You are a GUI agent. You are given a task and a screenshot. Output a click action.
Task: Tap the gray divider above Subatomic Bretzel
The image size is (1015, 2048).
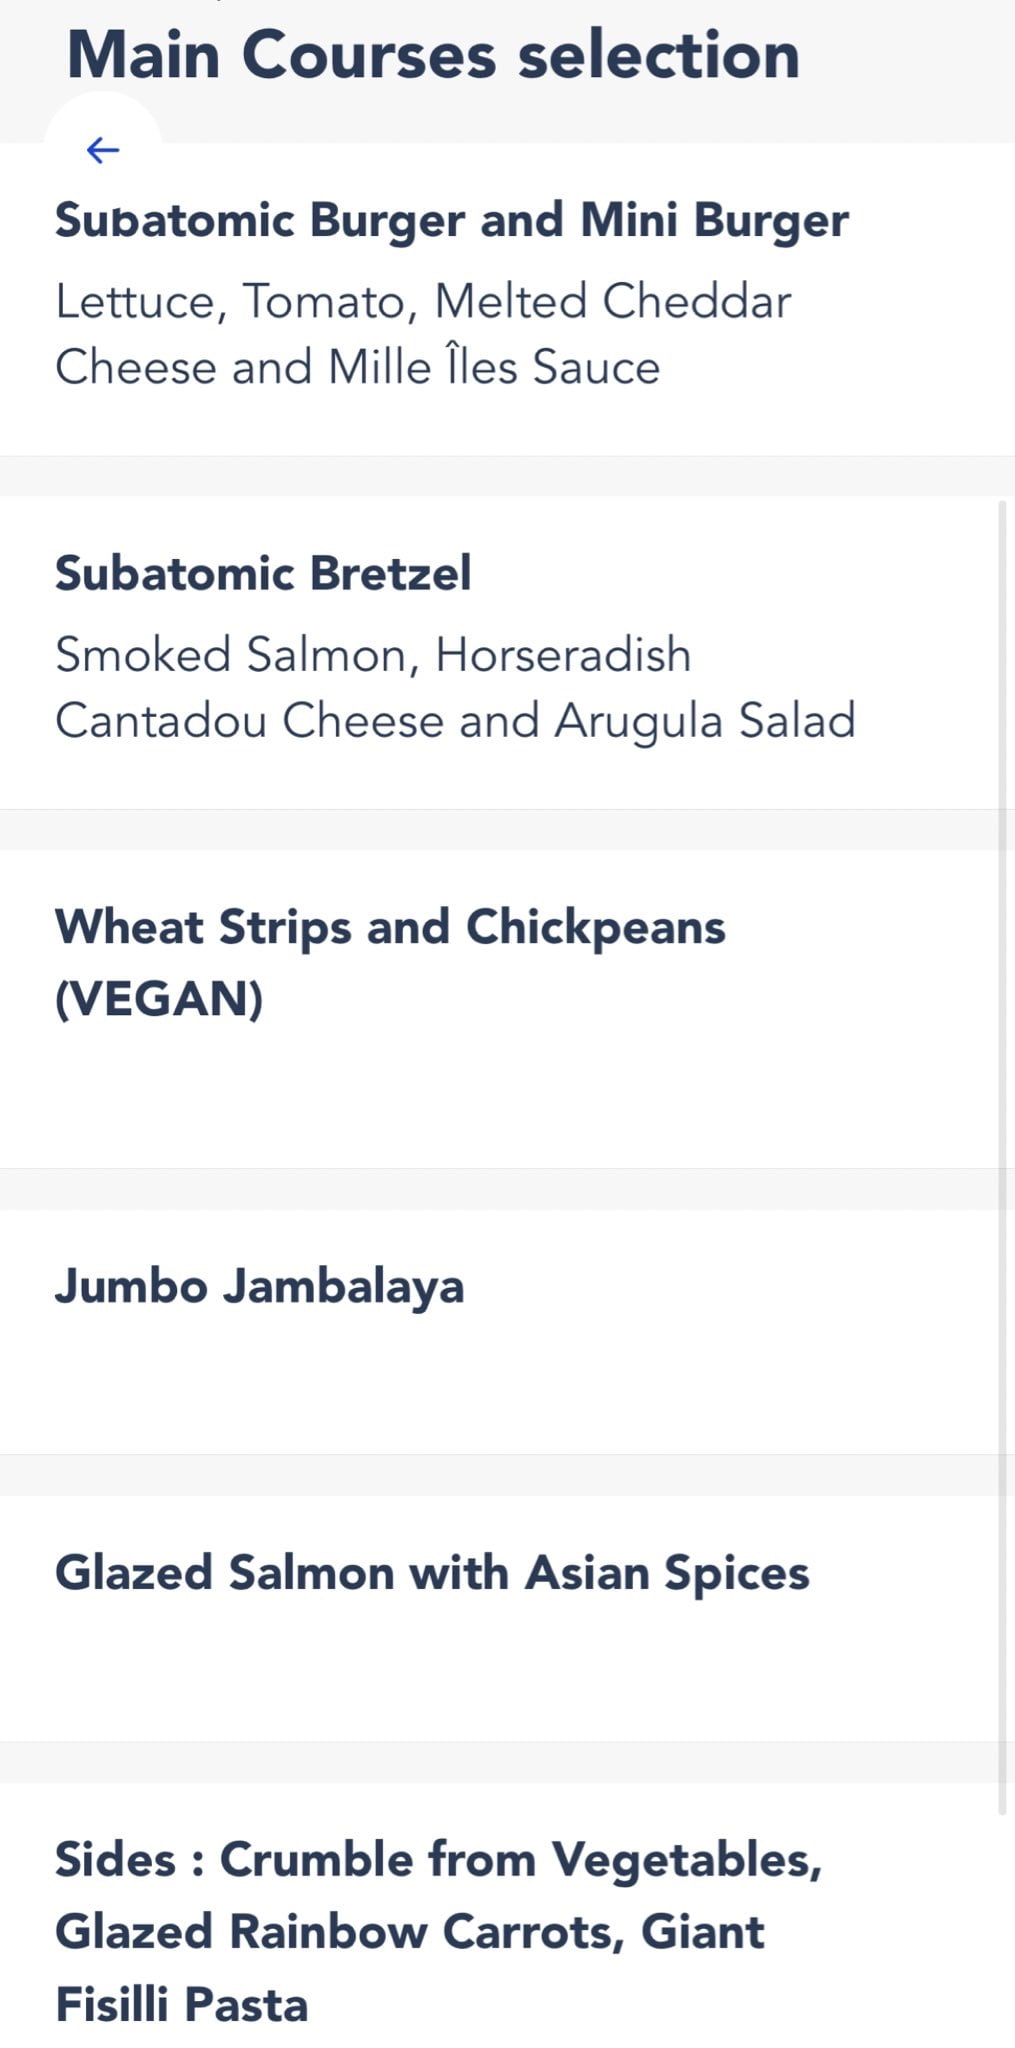(x=500, y=477)
